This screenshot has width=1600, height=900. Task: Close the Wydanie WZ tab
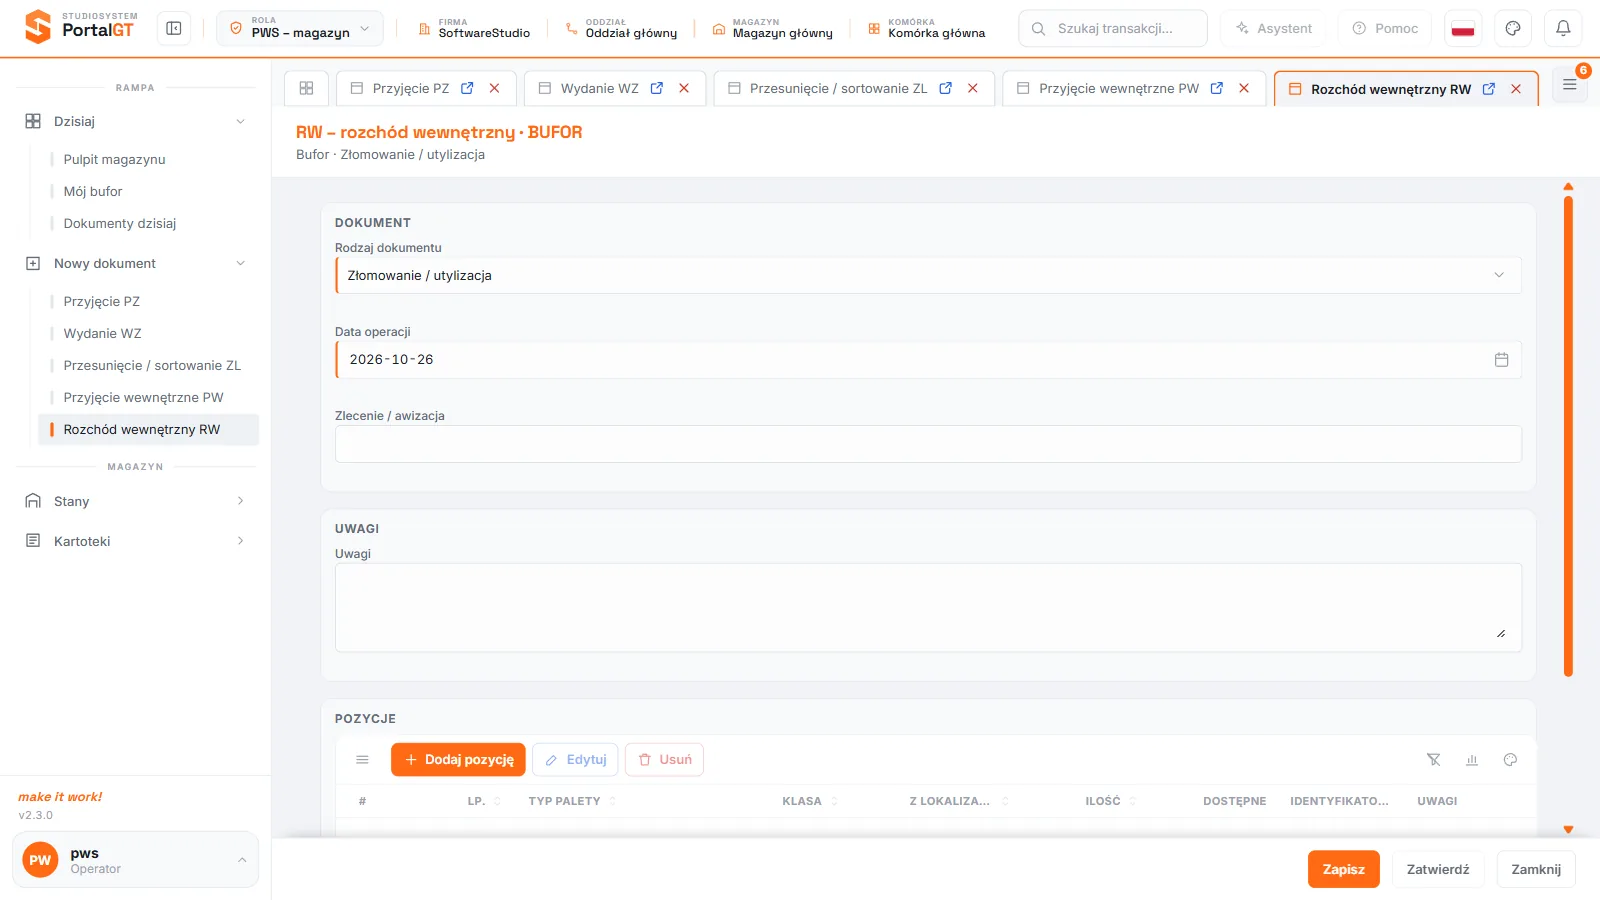pos(684,88)
